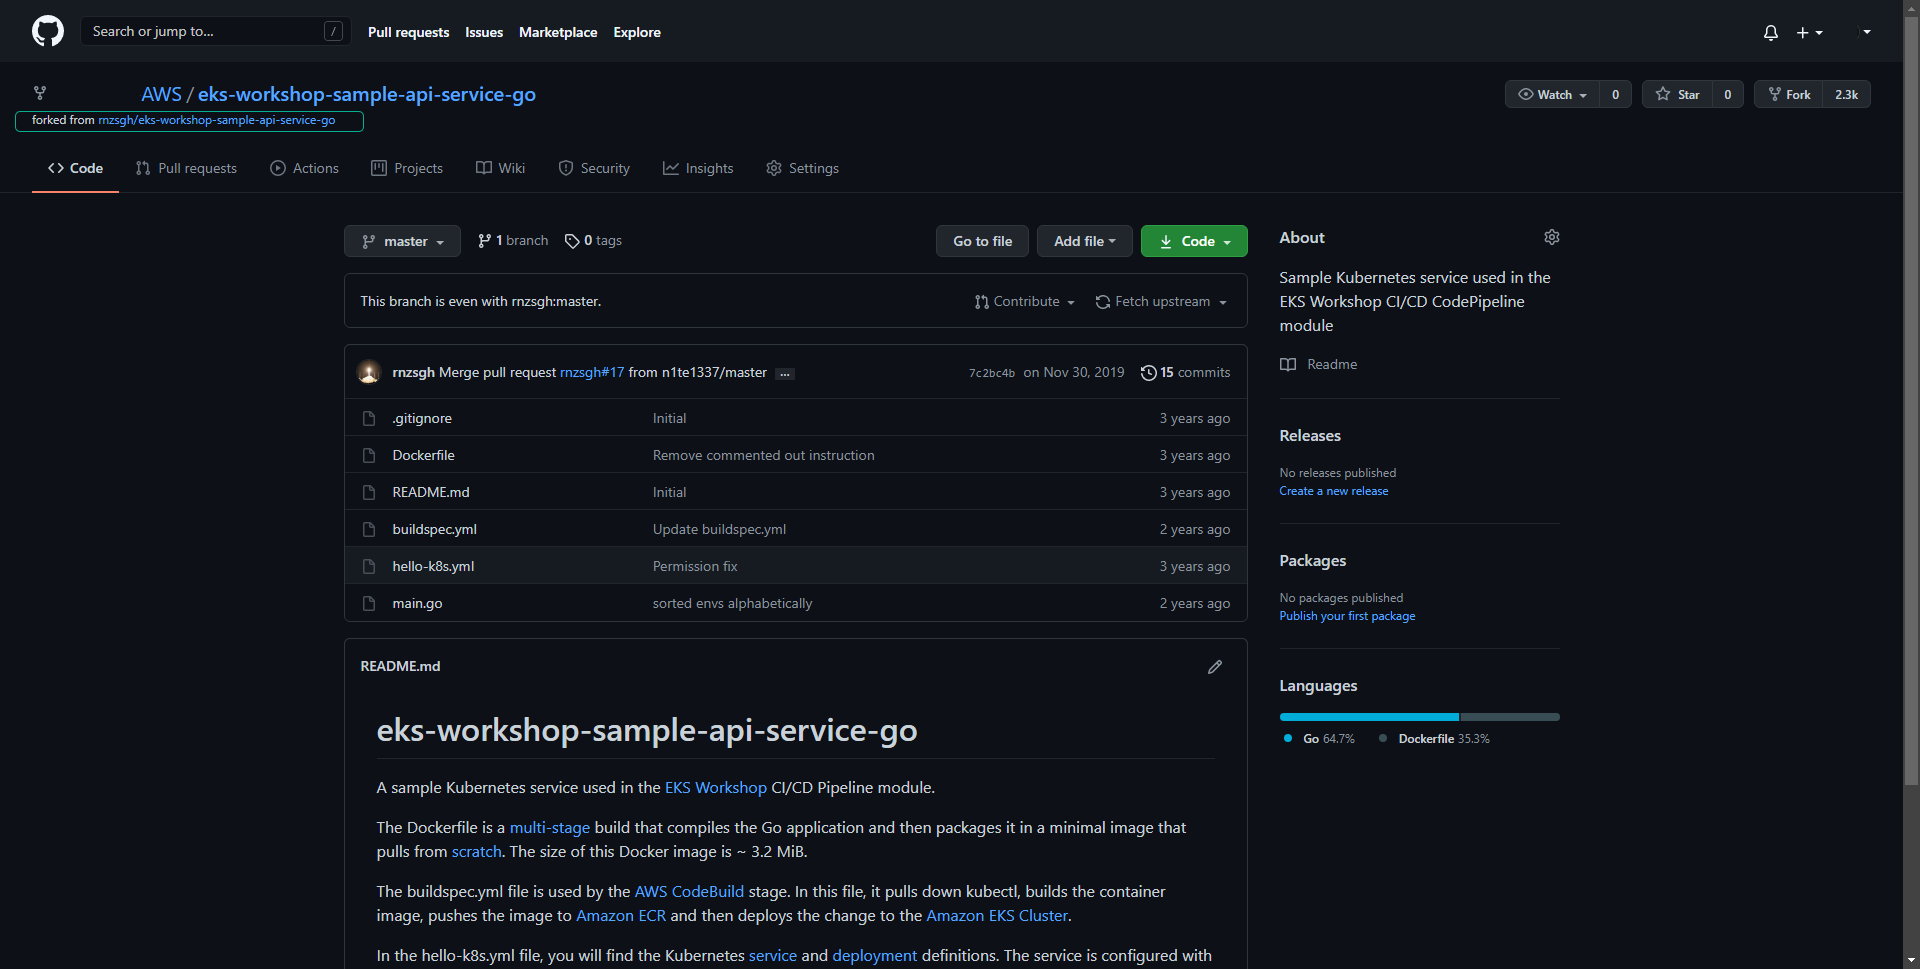Open commit hash 7c2bc4b
Viewport: 1920px width, 969px height.
992,373
